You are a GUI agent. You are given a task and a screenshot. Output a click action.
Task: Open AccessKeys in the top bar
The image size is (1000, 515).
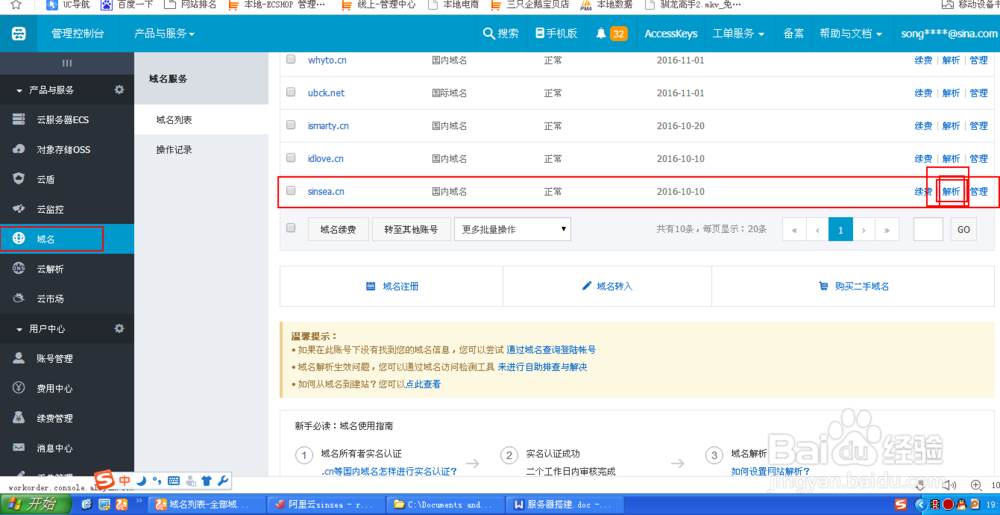coord(671,34)
